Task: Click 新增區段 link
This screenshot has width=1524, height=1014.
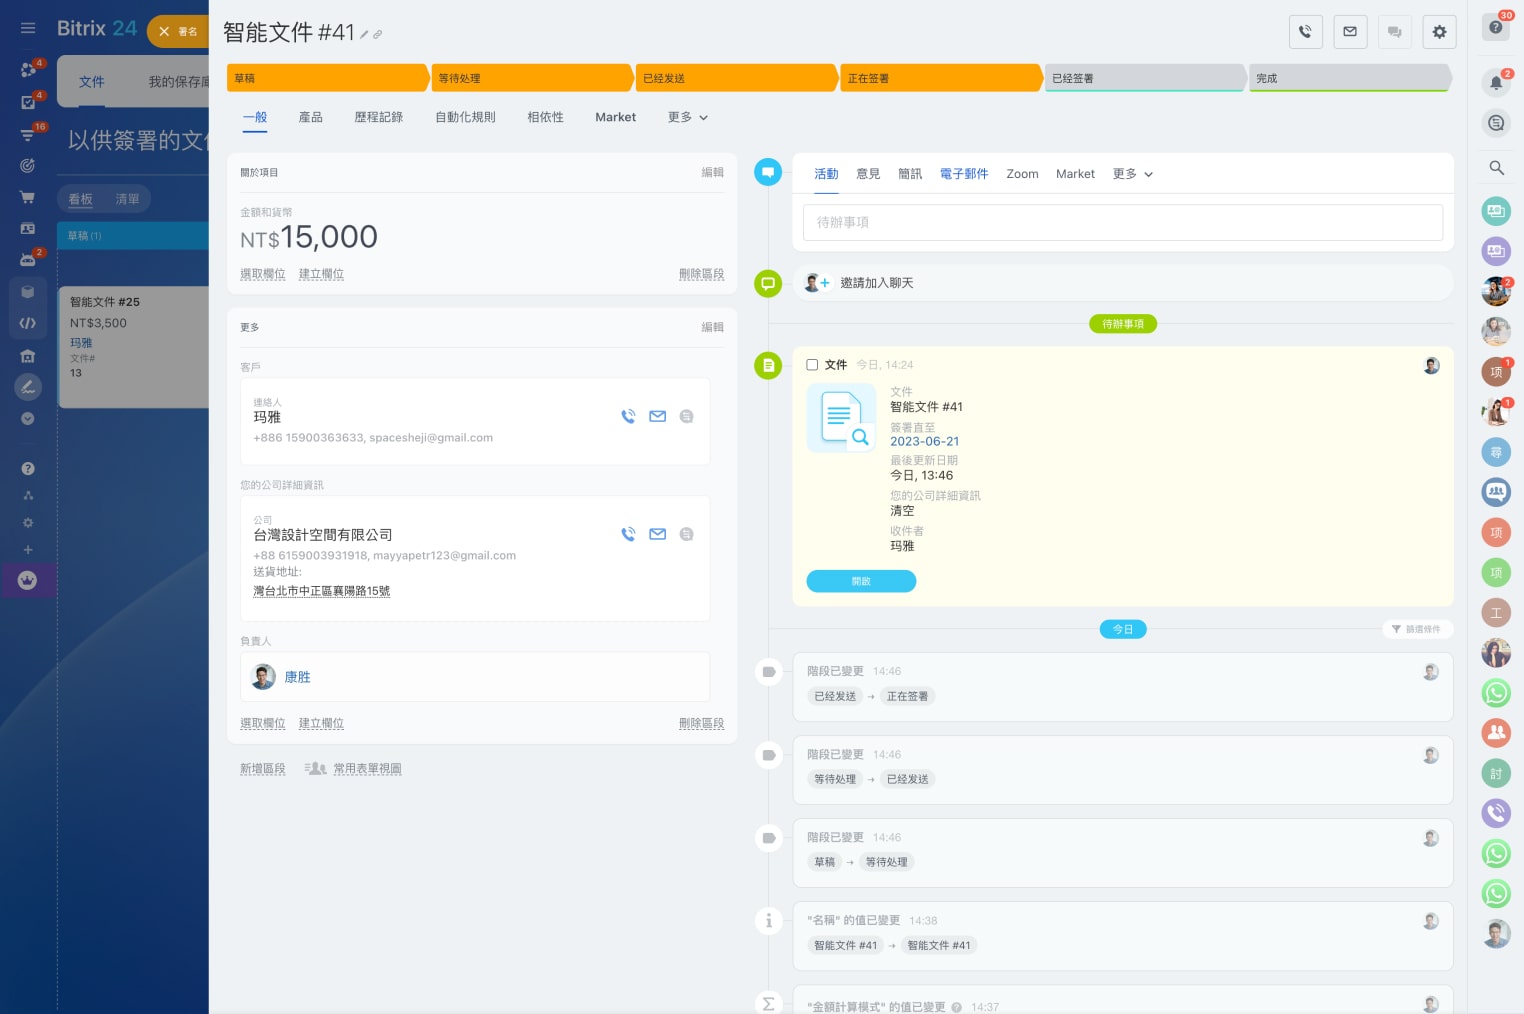Action: click(263, 769)
